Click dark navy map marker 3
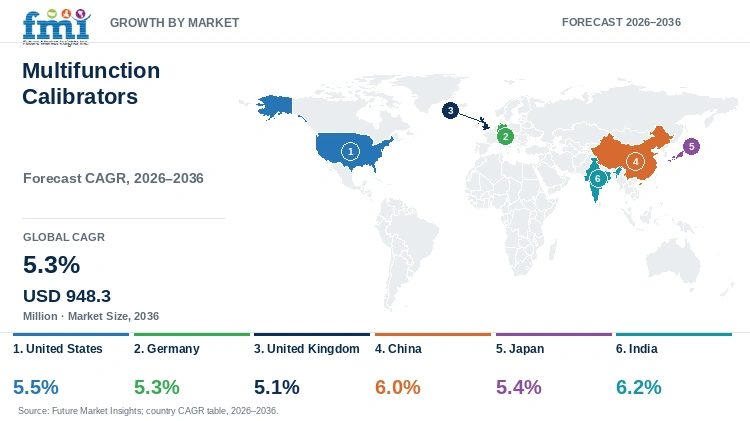Viewport: 750px width, 421px height. pyautogui.click(x=450, y=111)
